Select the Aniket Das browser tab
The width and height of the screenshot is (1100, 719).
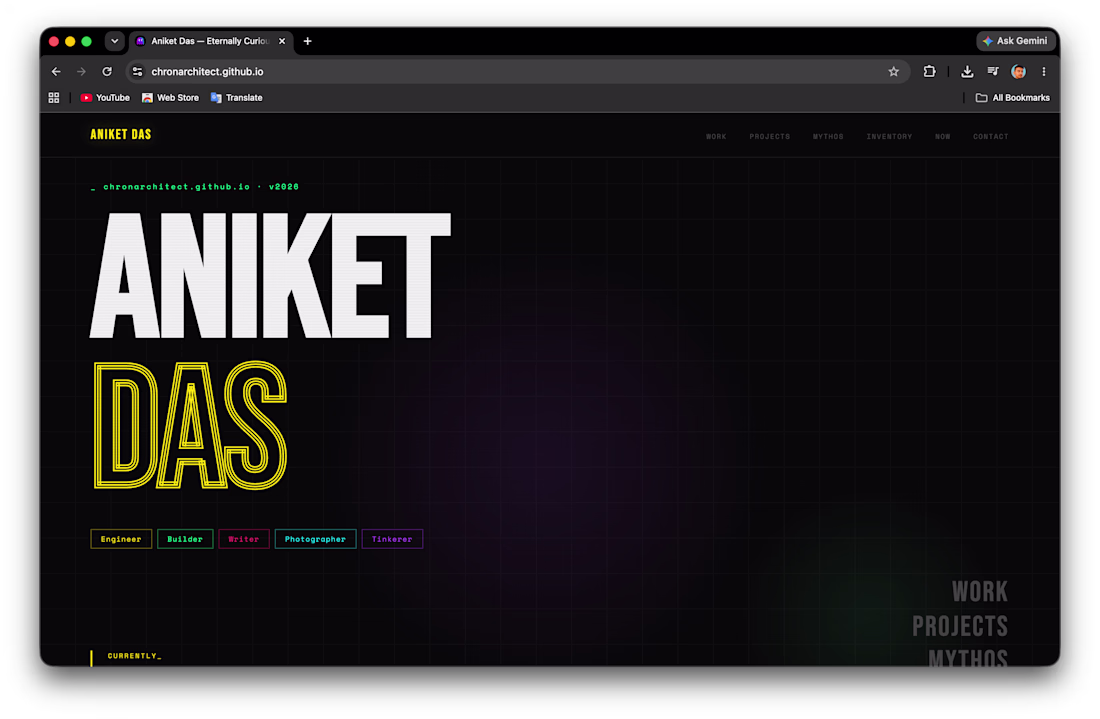point(210,41)
